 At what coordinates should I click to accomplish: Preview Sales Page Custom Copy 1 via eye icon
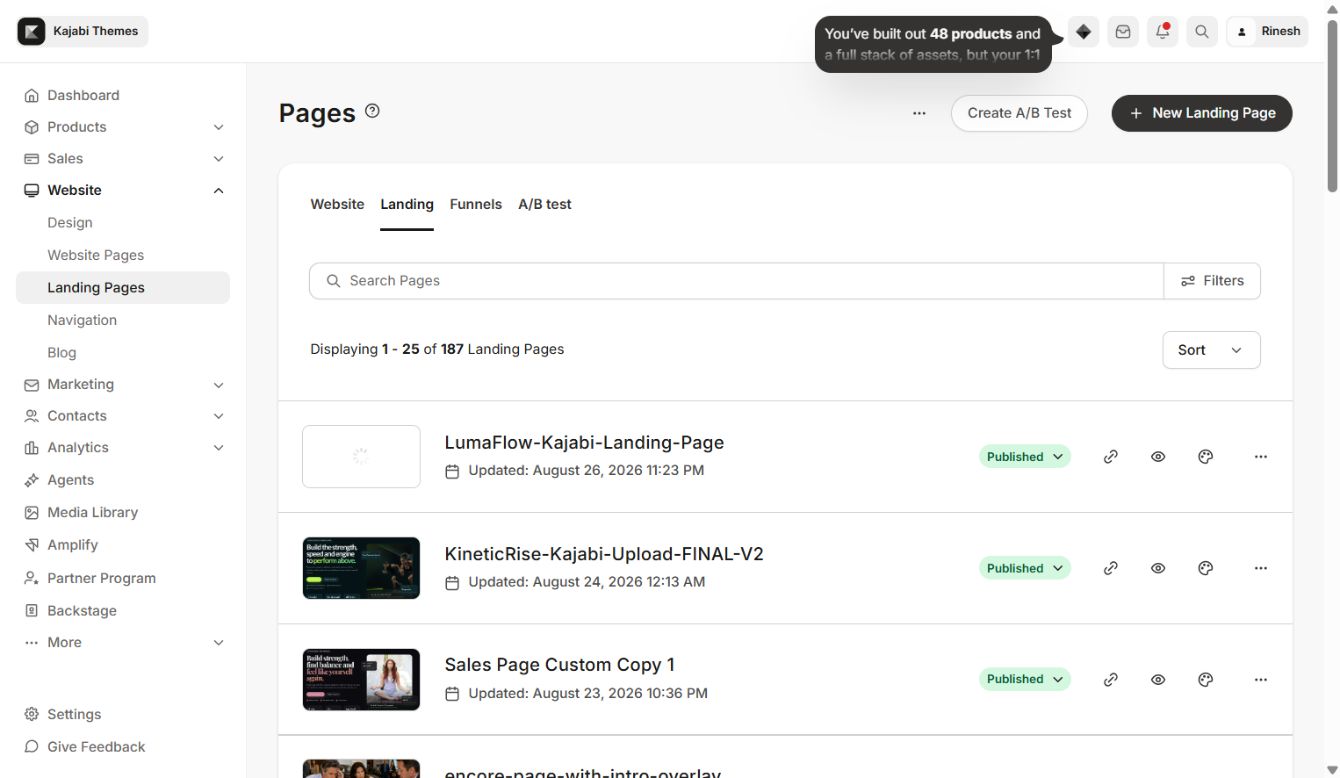point(1158,679)
